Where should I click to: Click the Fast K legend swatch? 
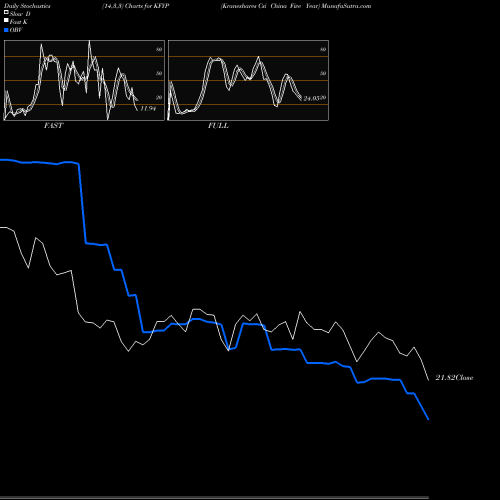click(x=6, y=20)
